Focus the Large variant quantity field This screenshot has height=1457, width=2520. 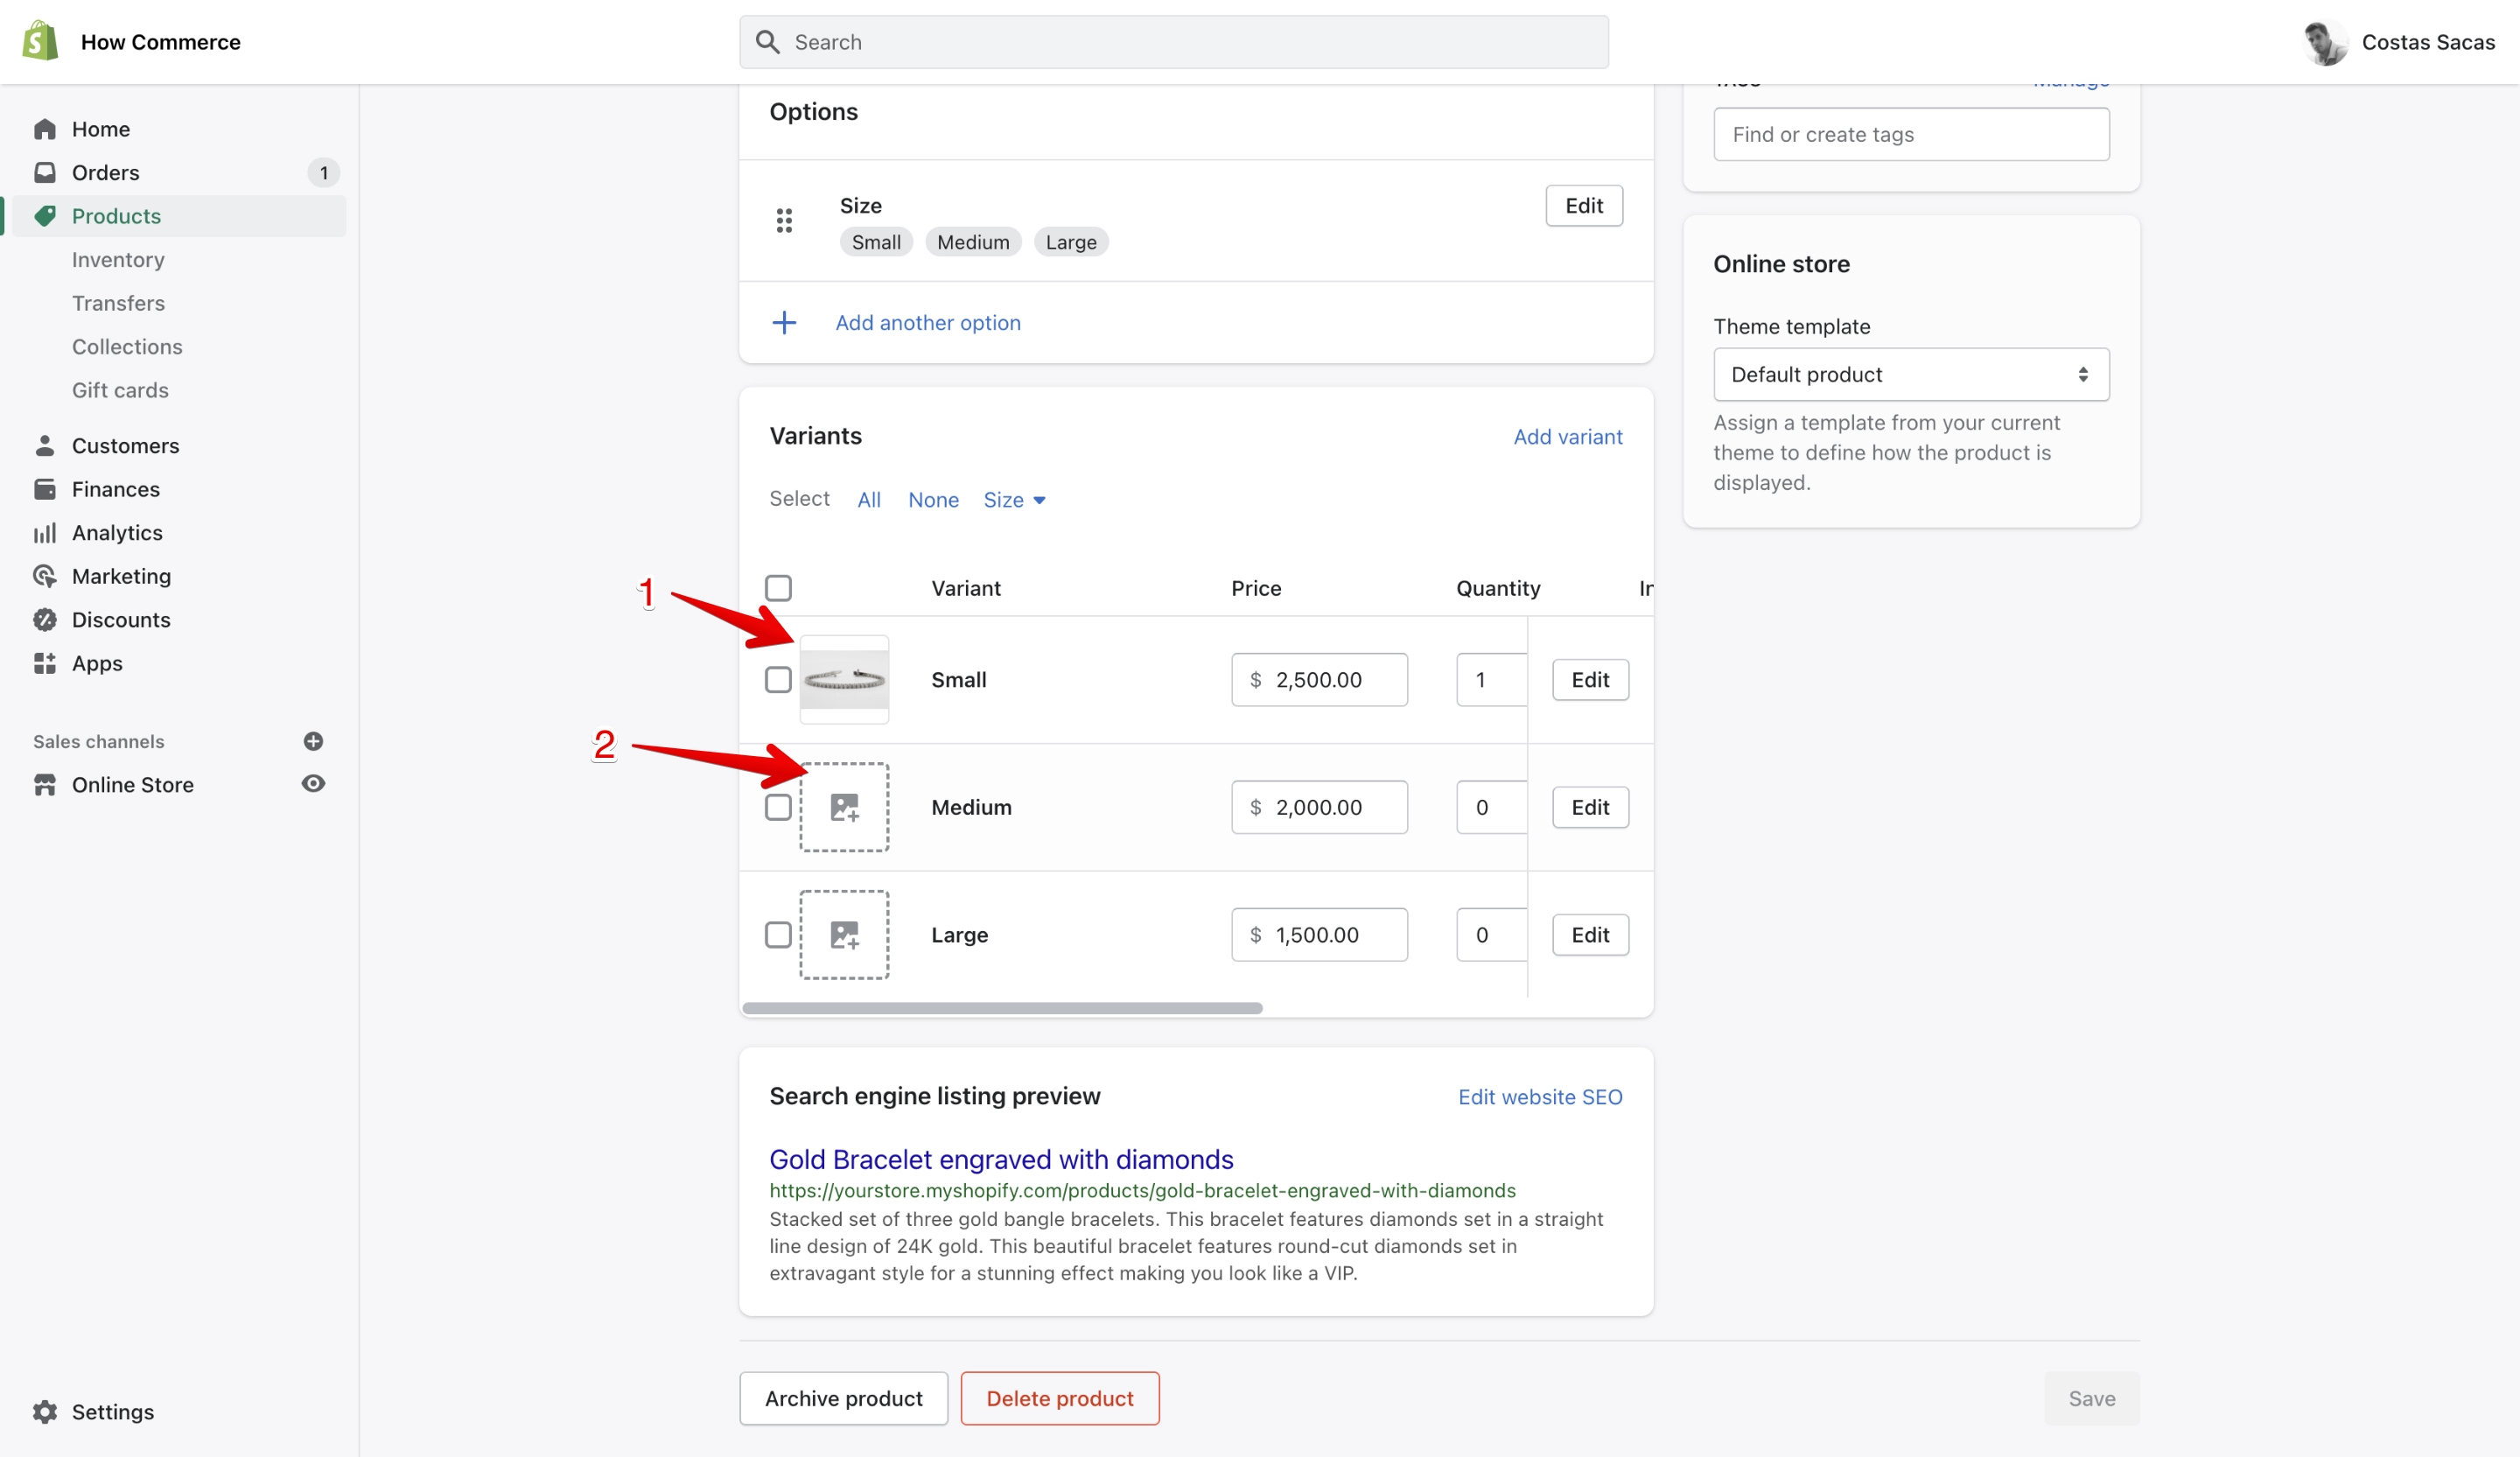(1491, 934)
